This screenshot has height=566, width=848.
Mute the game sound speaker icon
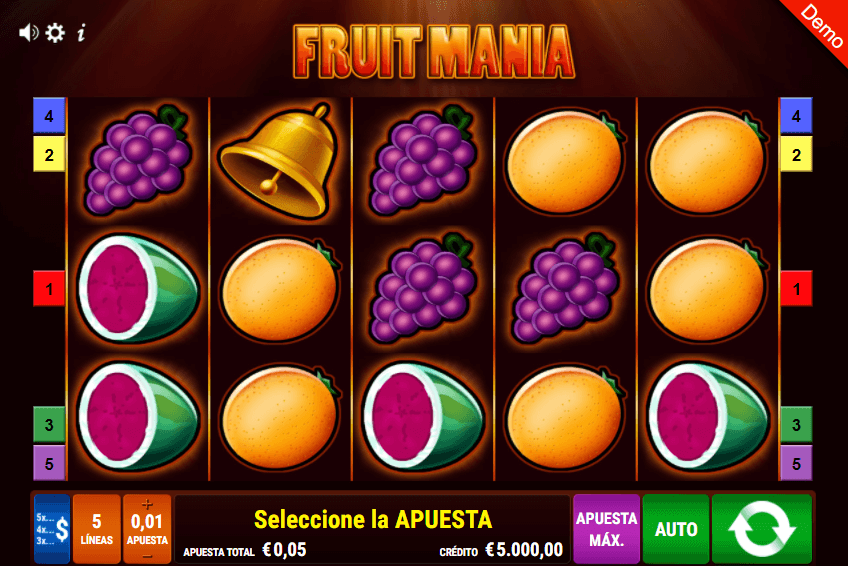29,33
